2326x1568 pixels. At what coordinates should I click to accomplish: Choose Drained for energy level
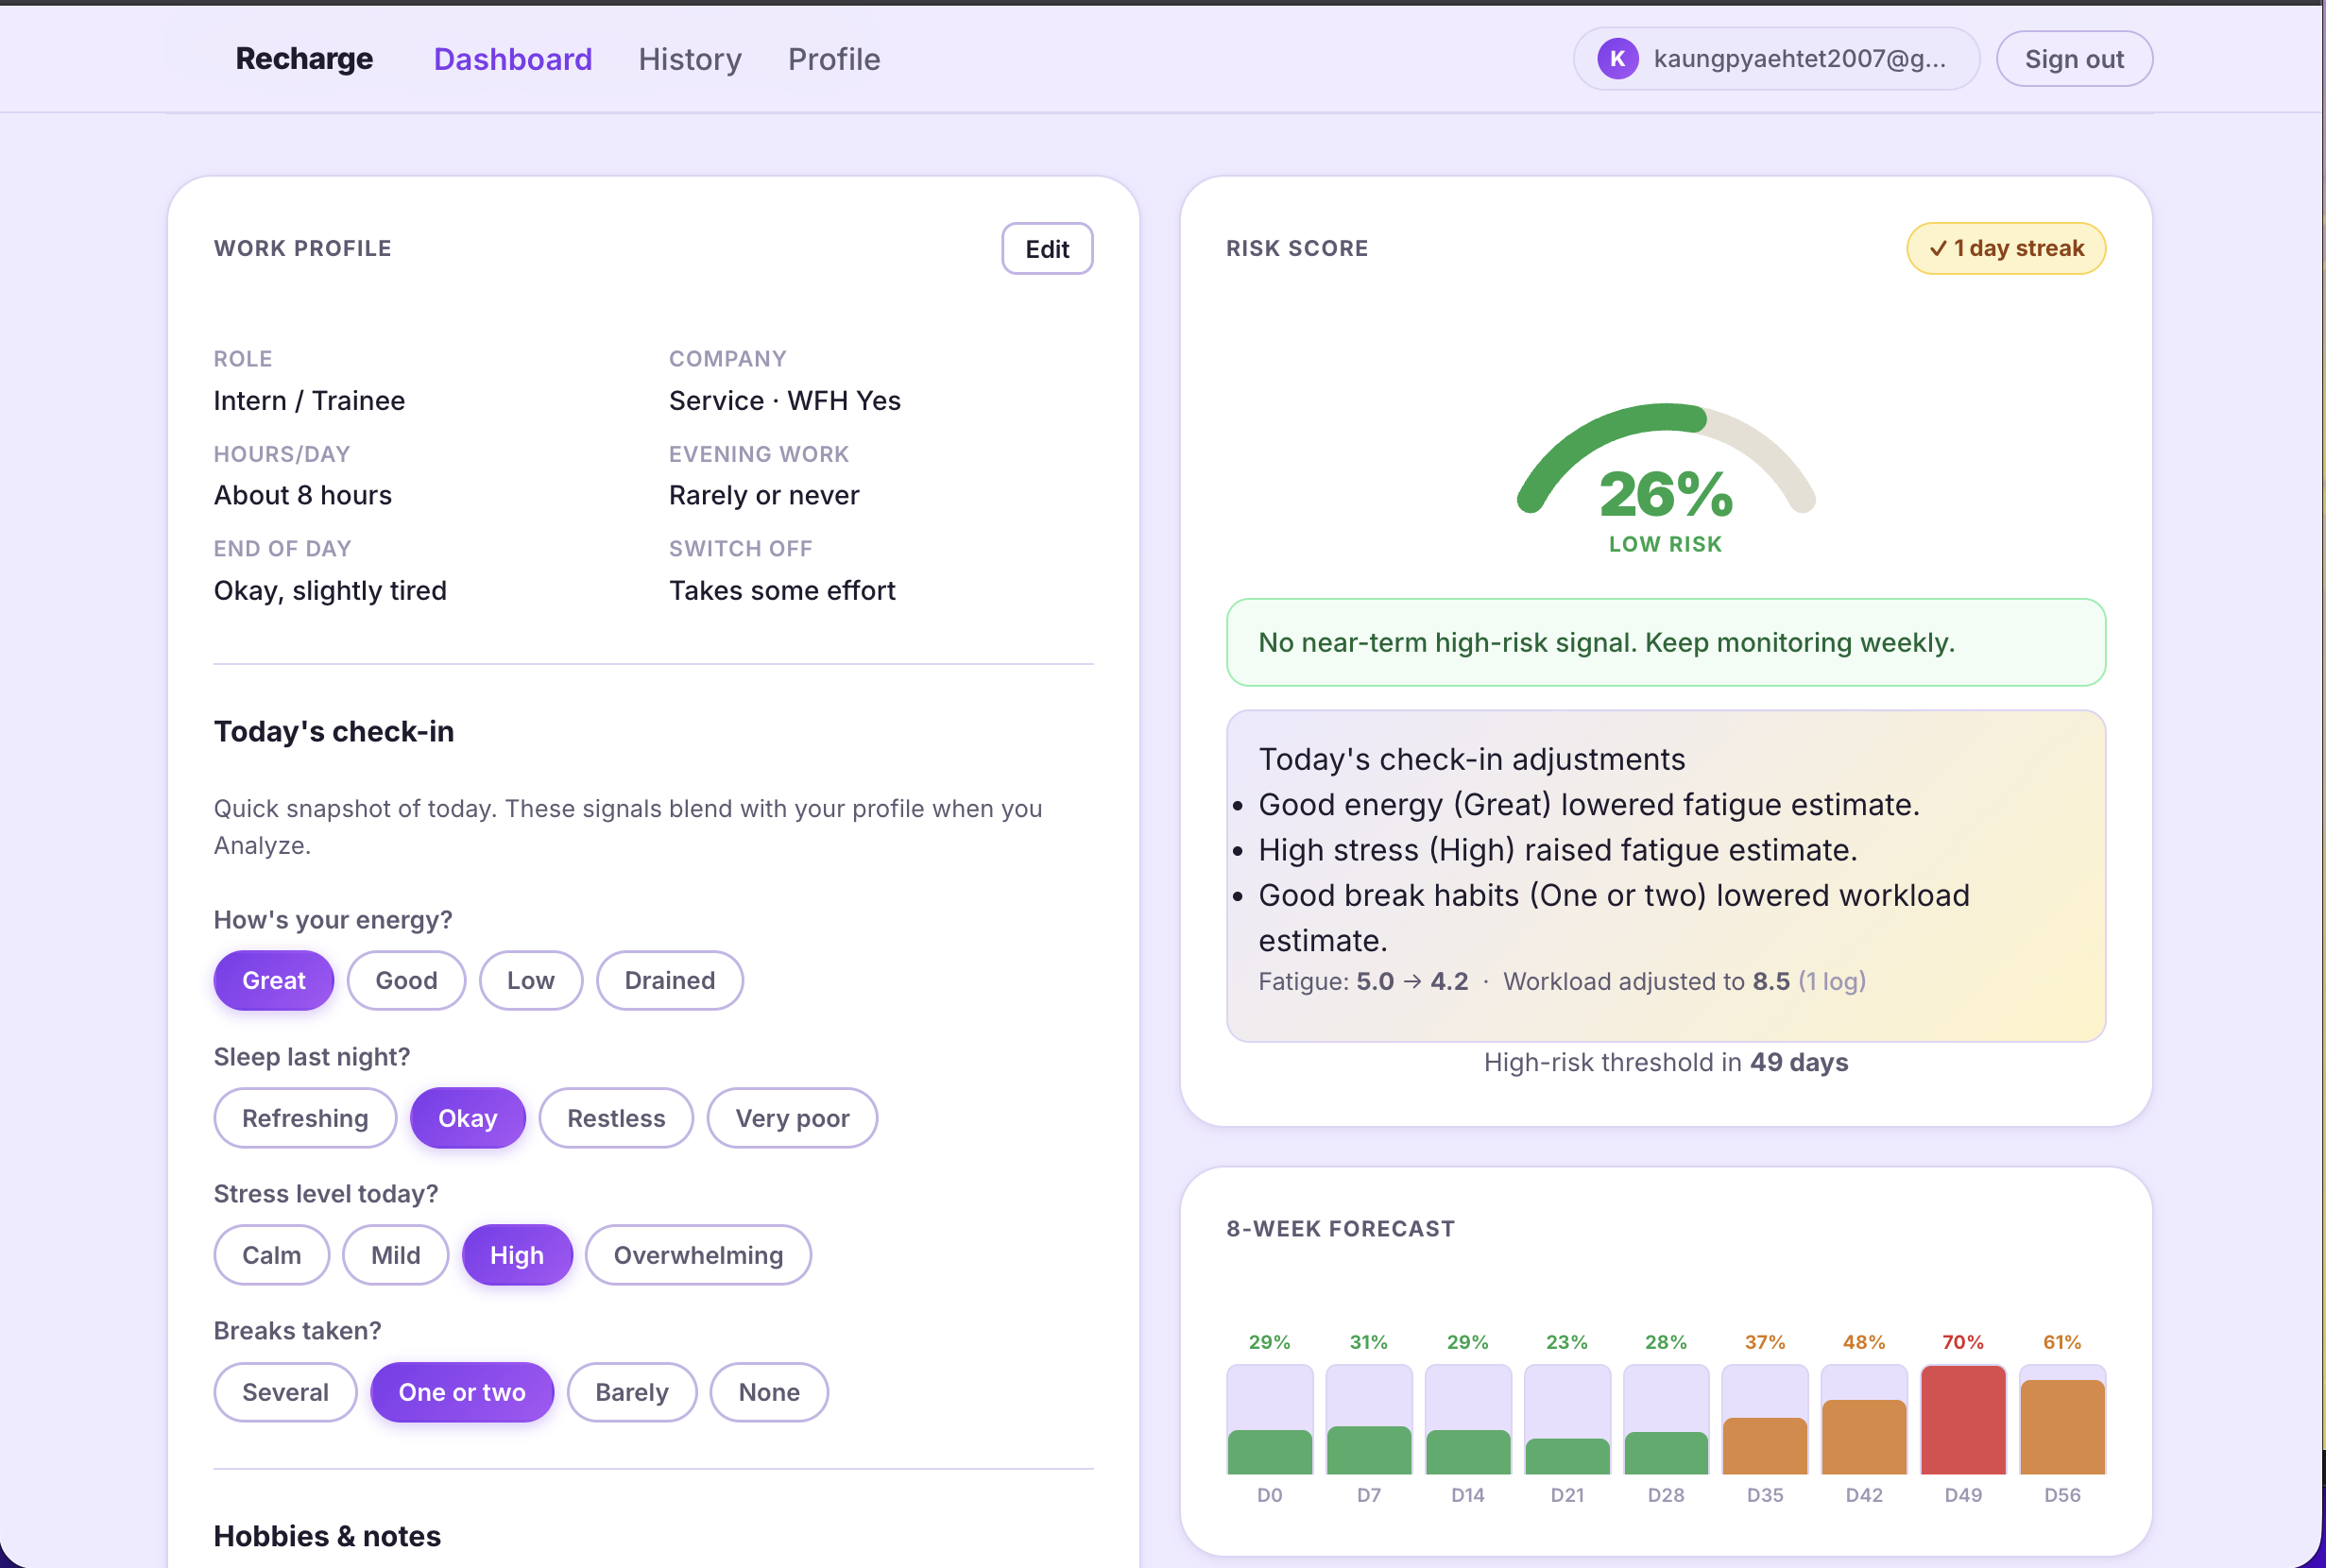(x=669, y=980)
